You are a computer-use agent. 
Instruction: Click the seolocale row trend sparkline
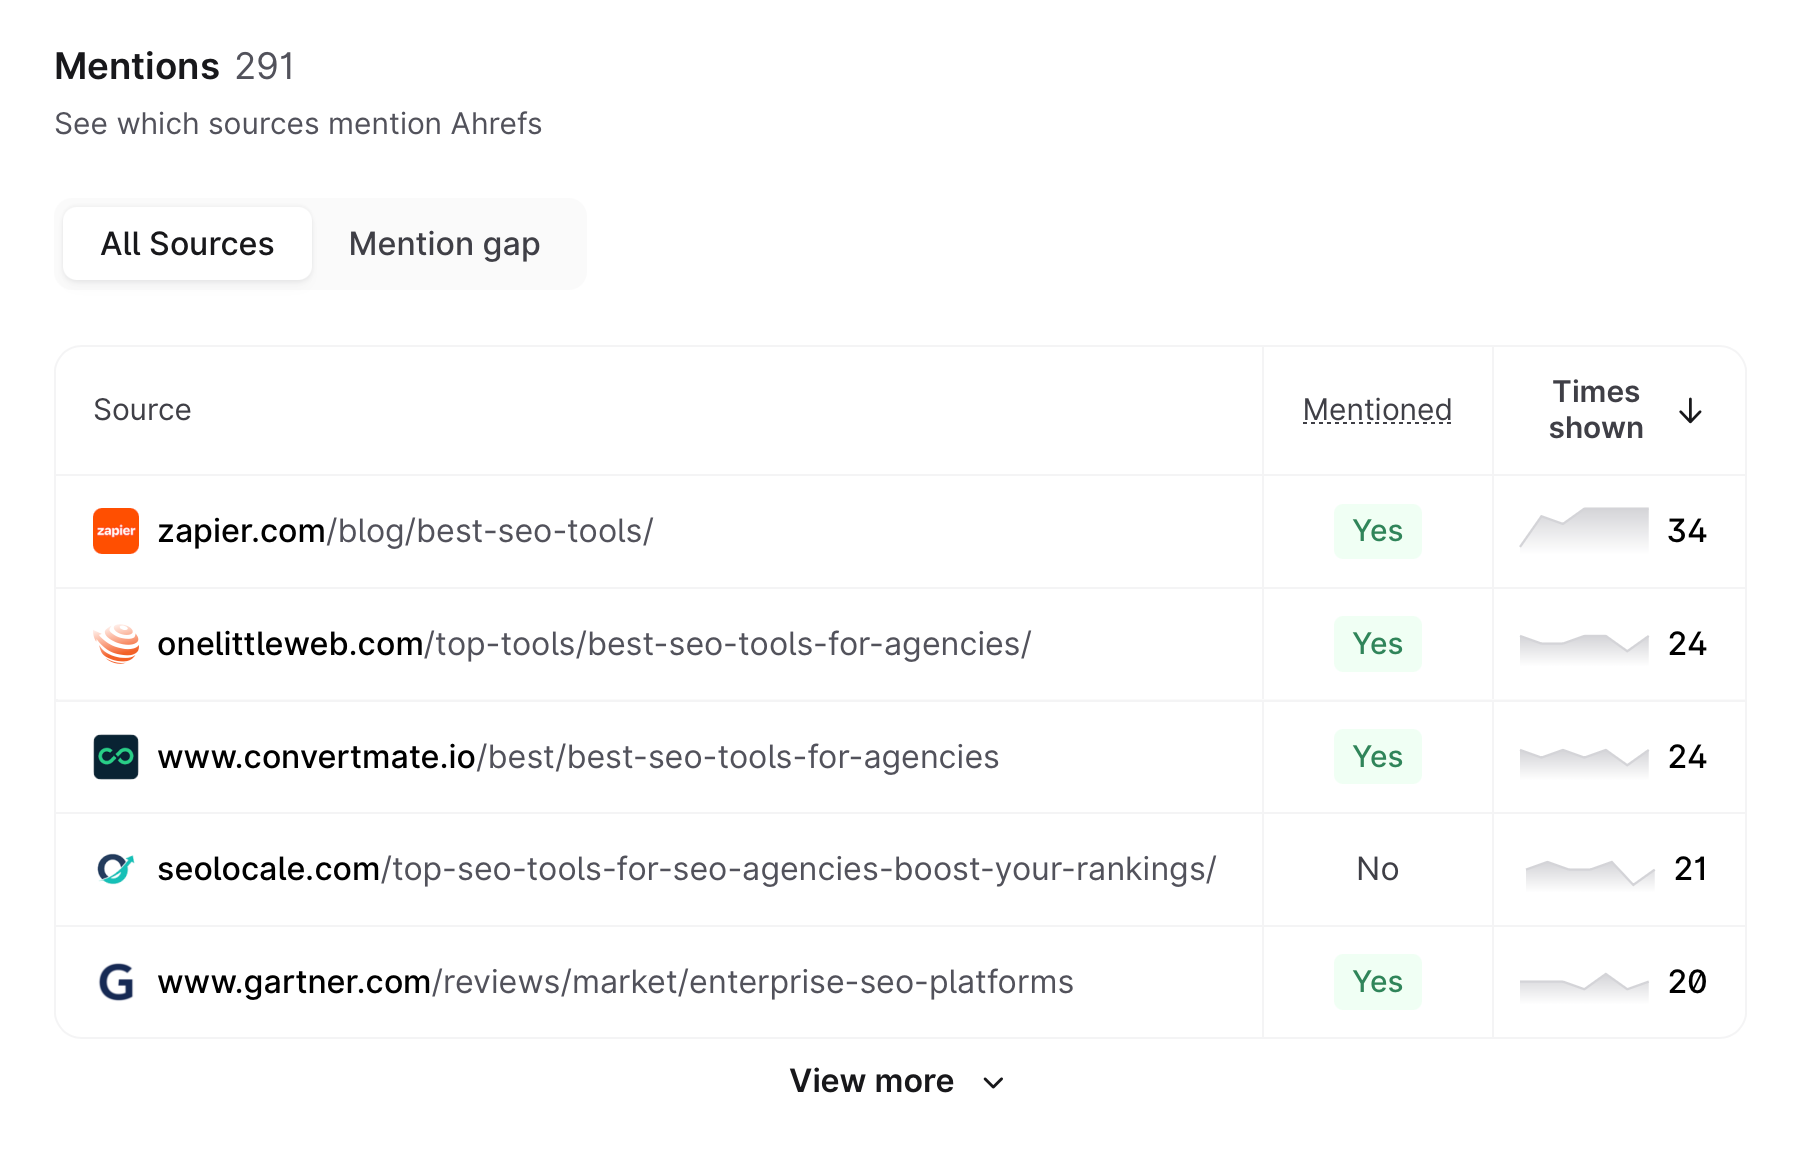1589,872
